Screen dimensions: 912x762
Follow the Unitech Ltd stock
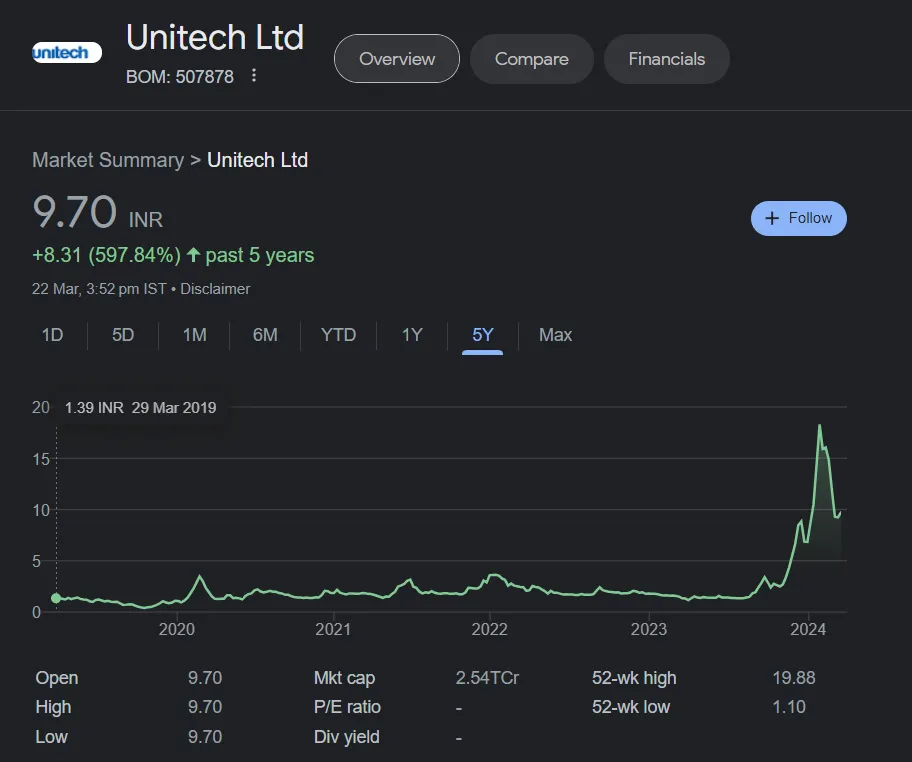click(799, 218)
